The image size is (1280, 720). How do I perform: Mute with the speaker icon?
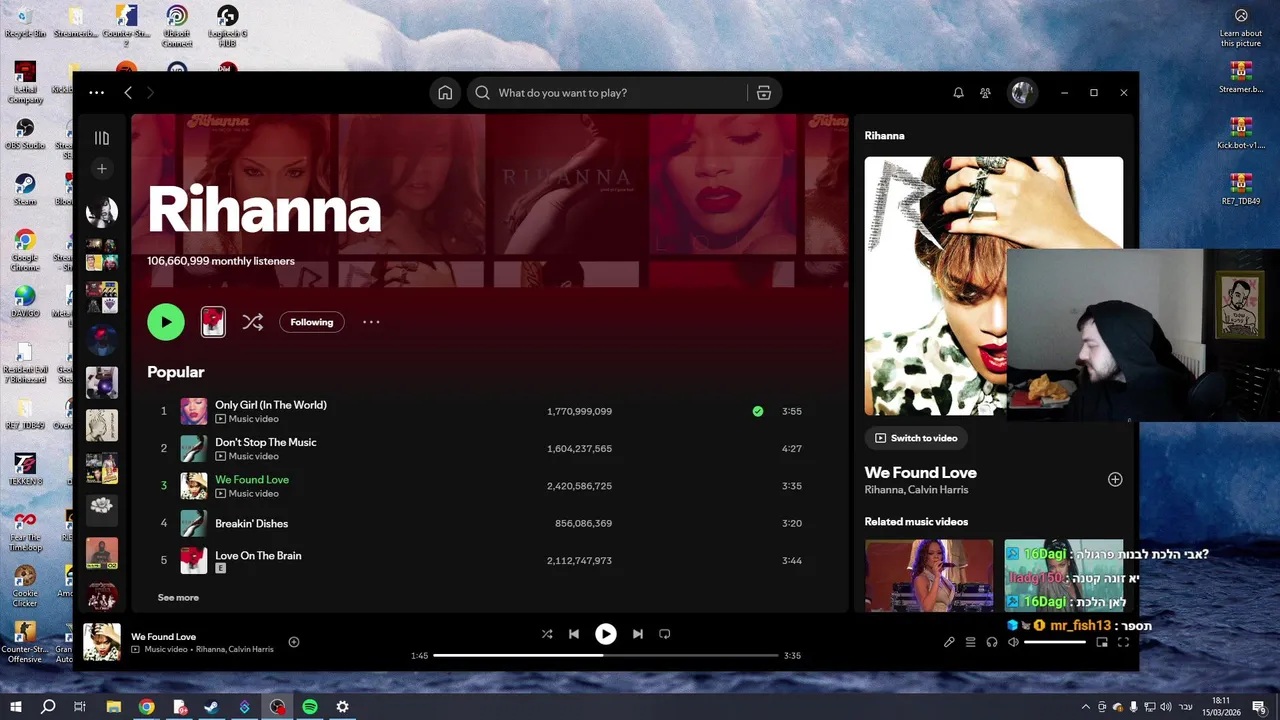coord(1013,642)
